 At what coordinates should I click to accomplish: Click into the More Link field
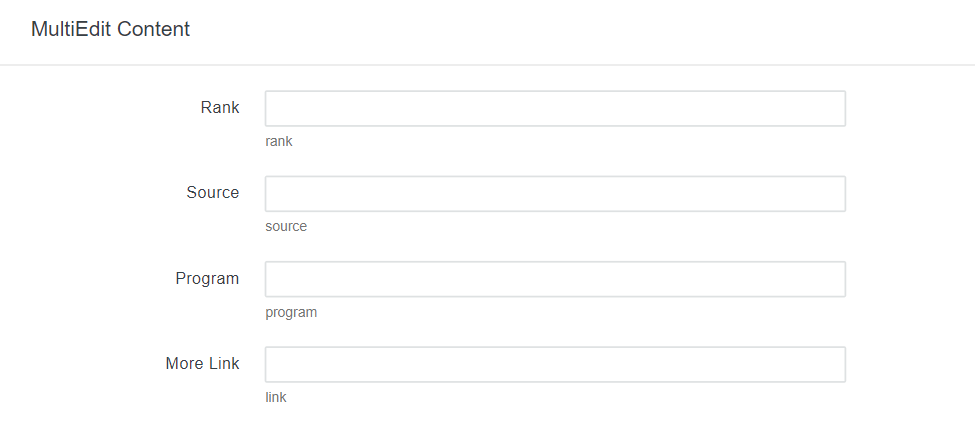click(555, 364)
